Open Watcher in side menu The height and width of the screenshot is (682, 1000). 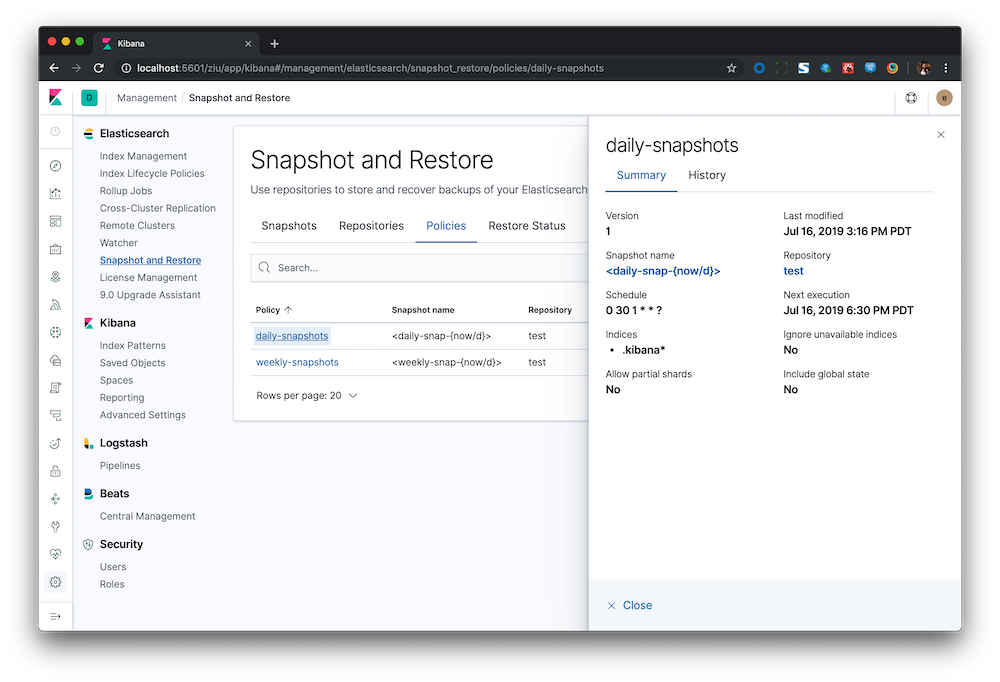[x=119, y=243]
